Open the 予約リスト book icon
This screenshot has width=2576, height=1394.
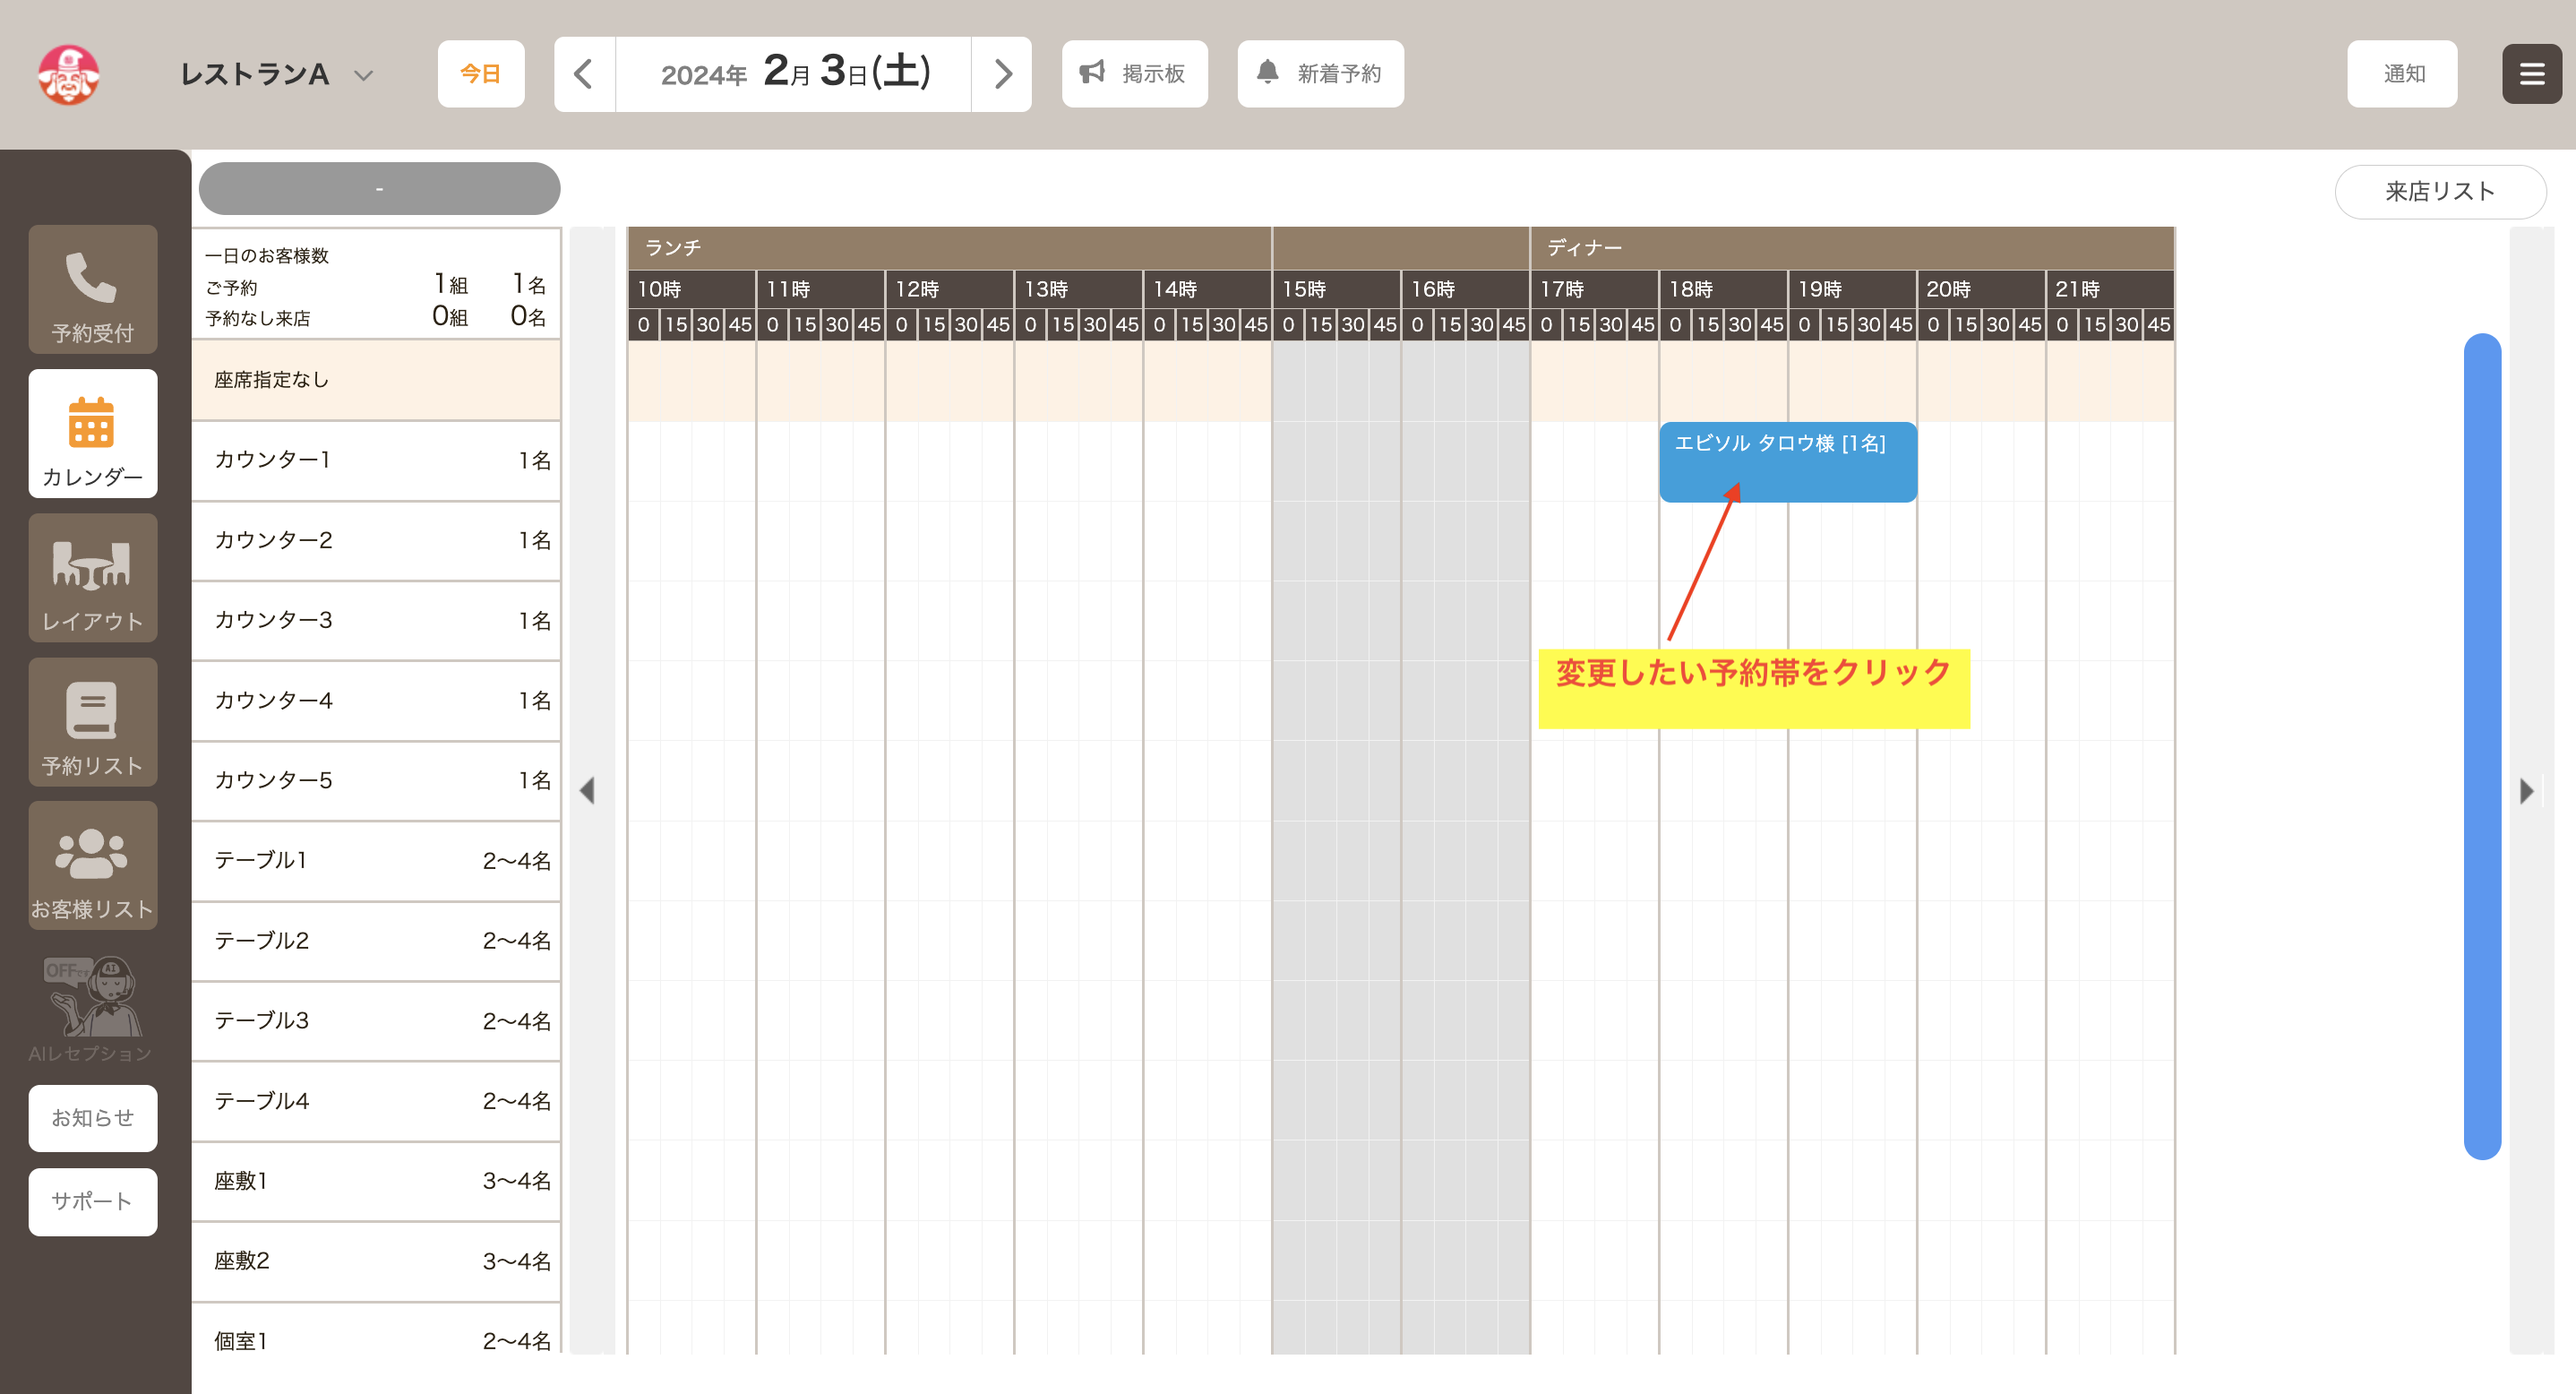(92, 721)
